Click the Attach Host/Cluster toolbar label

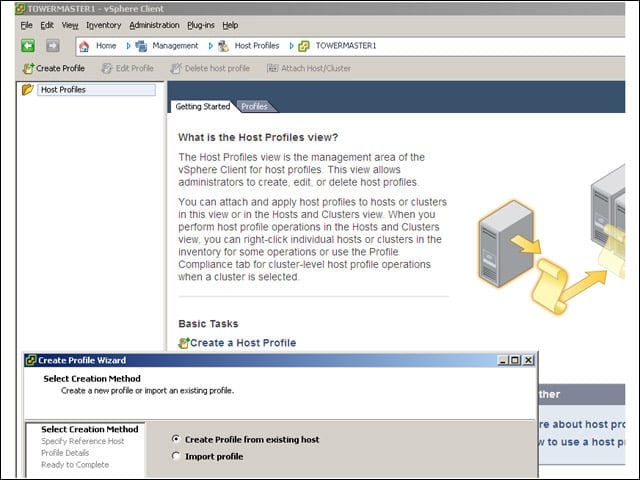tap(316, 68)
